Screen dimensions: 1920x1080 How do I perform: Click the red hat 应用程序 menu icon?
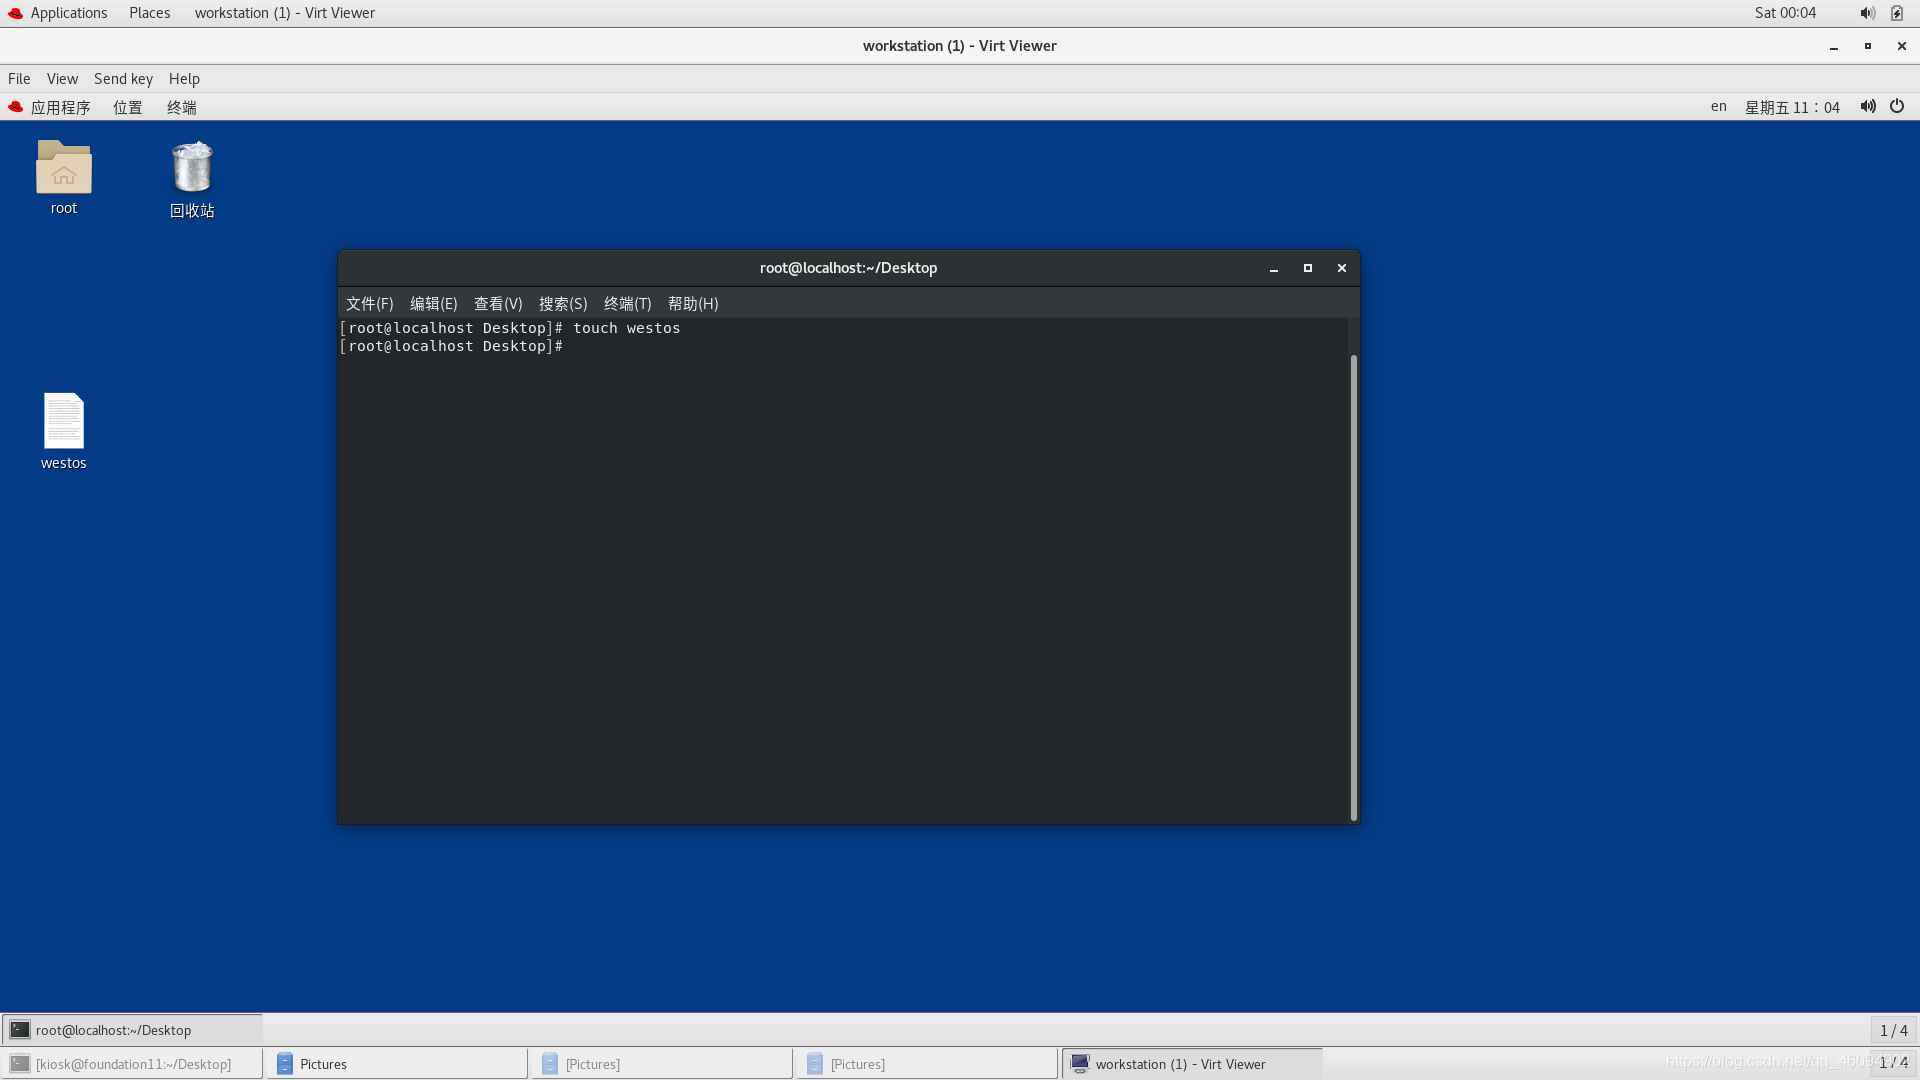pyautogui.click(x=16, y=107)
